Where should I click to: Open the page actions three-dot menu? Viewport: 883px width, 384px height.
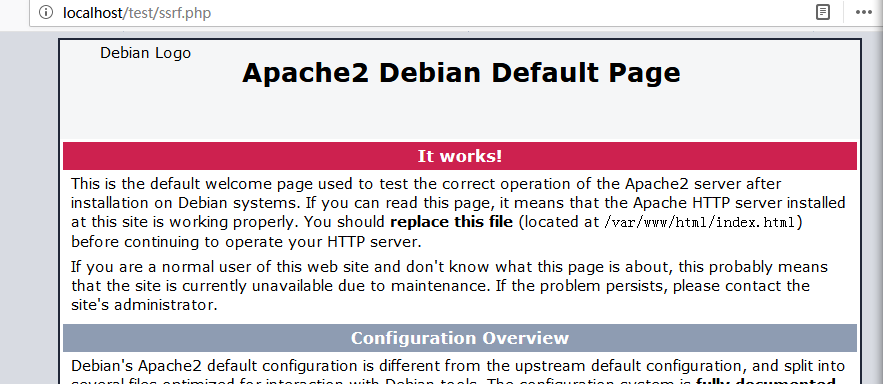click(x=863, y=12)
